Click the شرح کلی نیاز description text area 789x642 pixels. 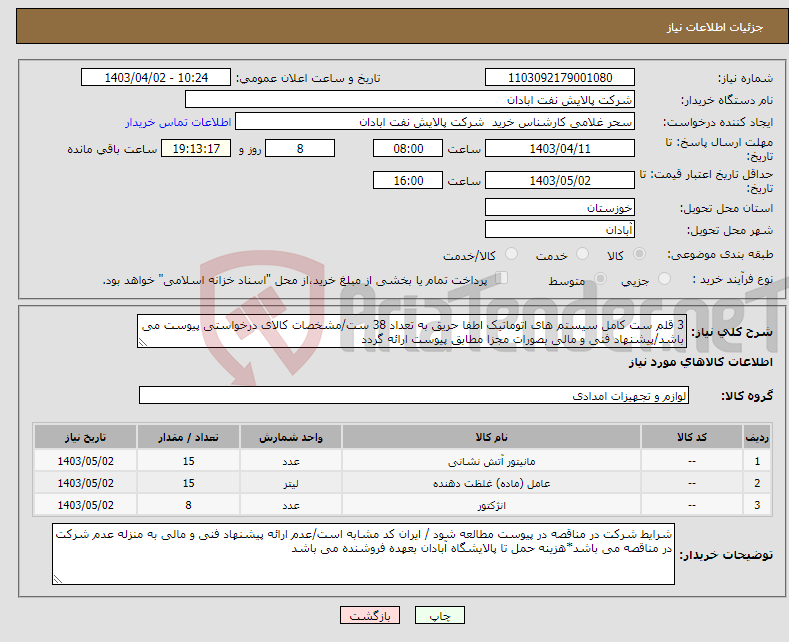tap(412, 332)
